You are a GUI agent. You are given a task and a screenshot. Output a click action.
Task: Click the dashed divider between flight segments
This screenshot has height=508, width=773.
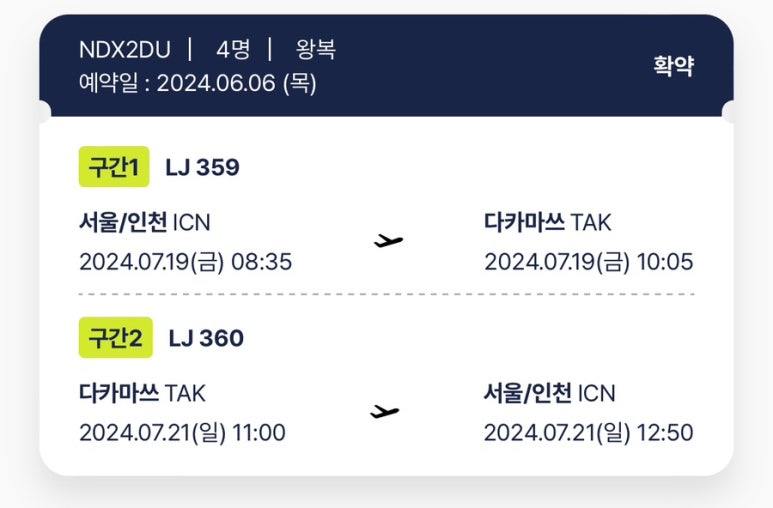[386, 294]
